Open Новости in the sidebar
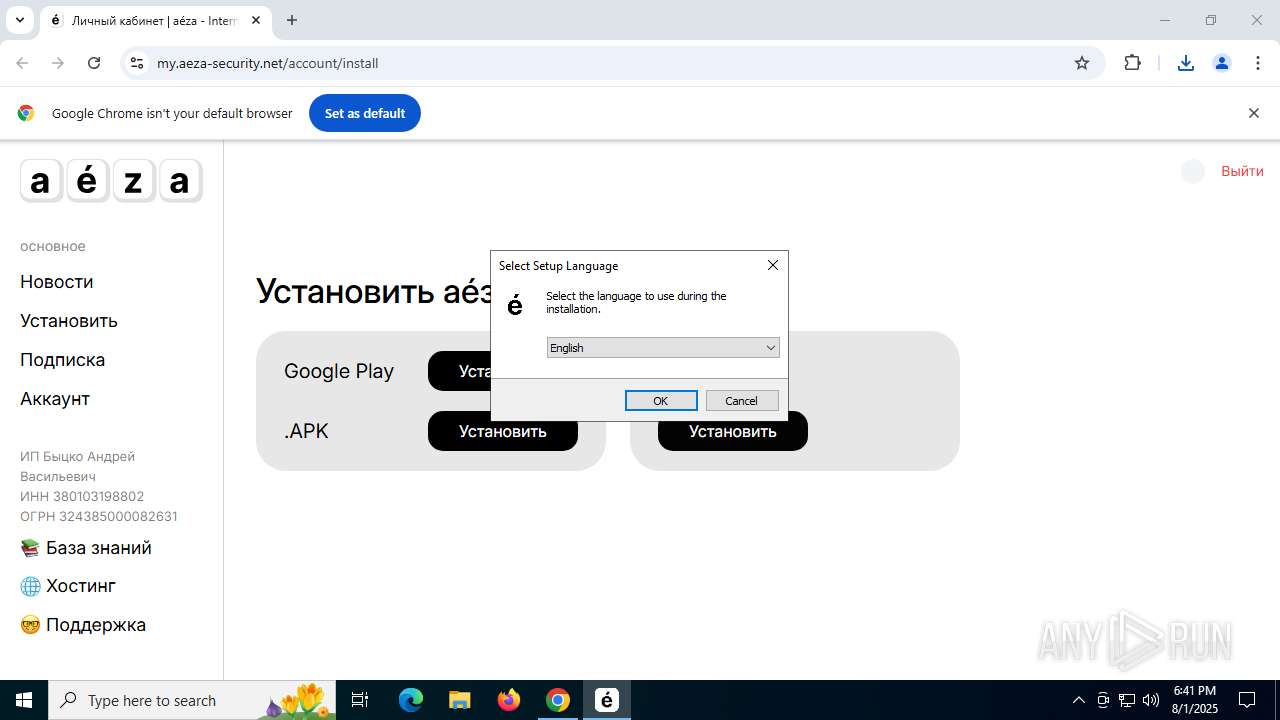Image resolution: width=1280 pixels, height=720 pixels. (x=57, y=282)
